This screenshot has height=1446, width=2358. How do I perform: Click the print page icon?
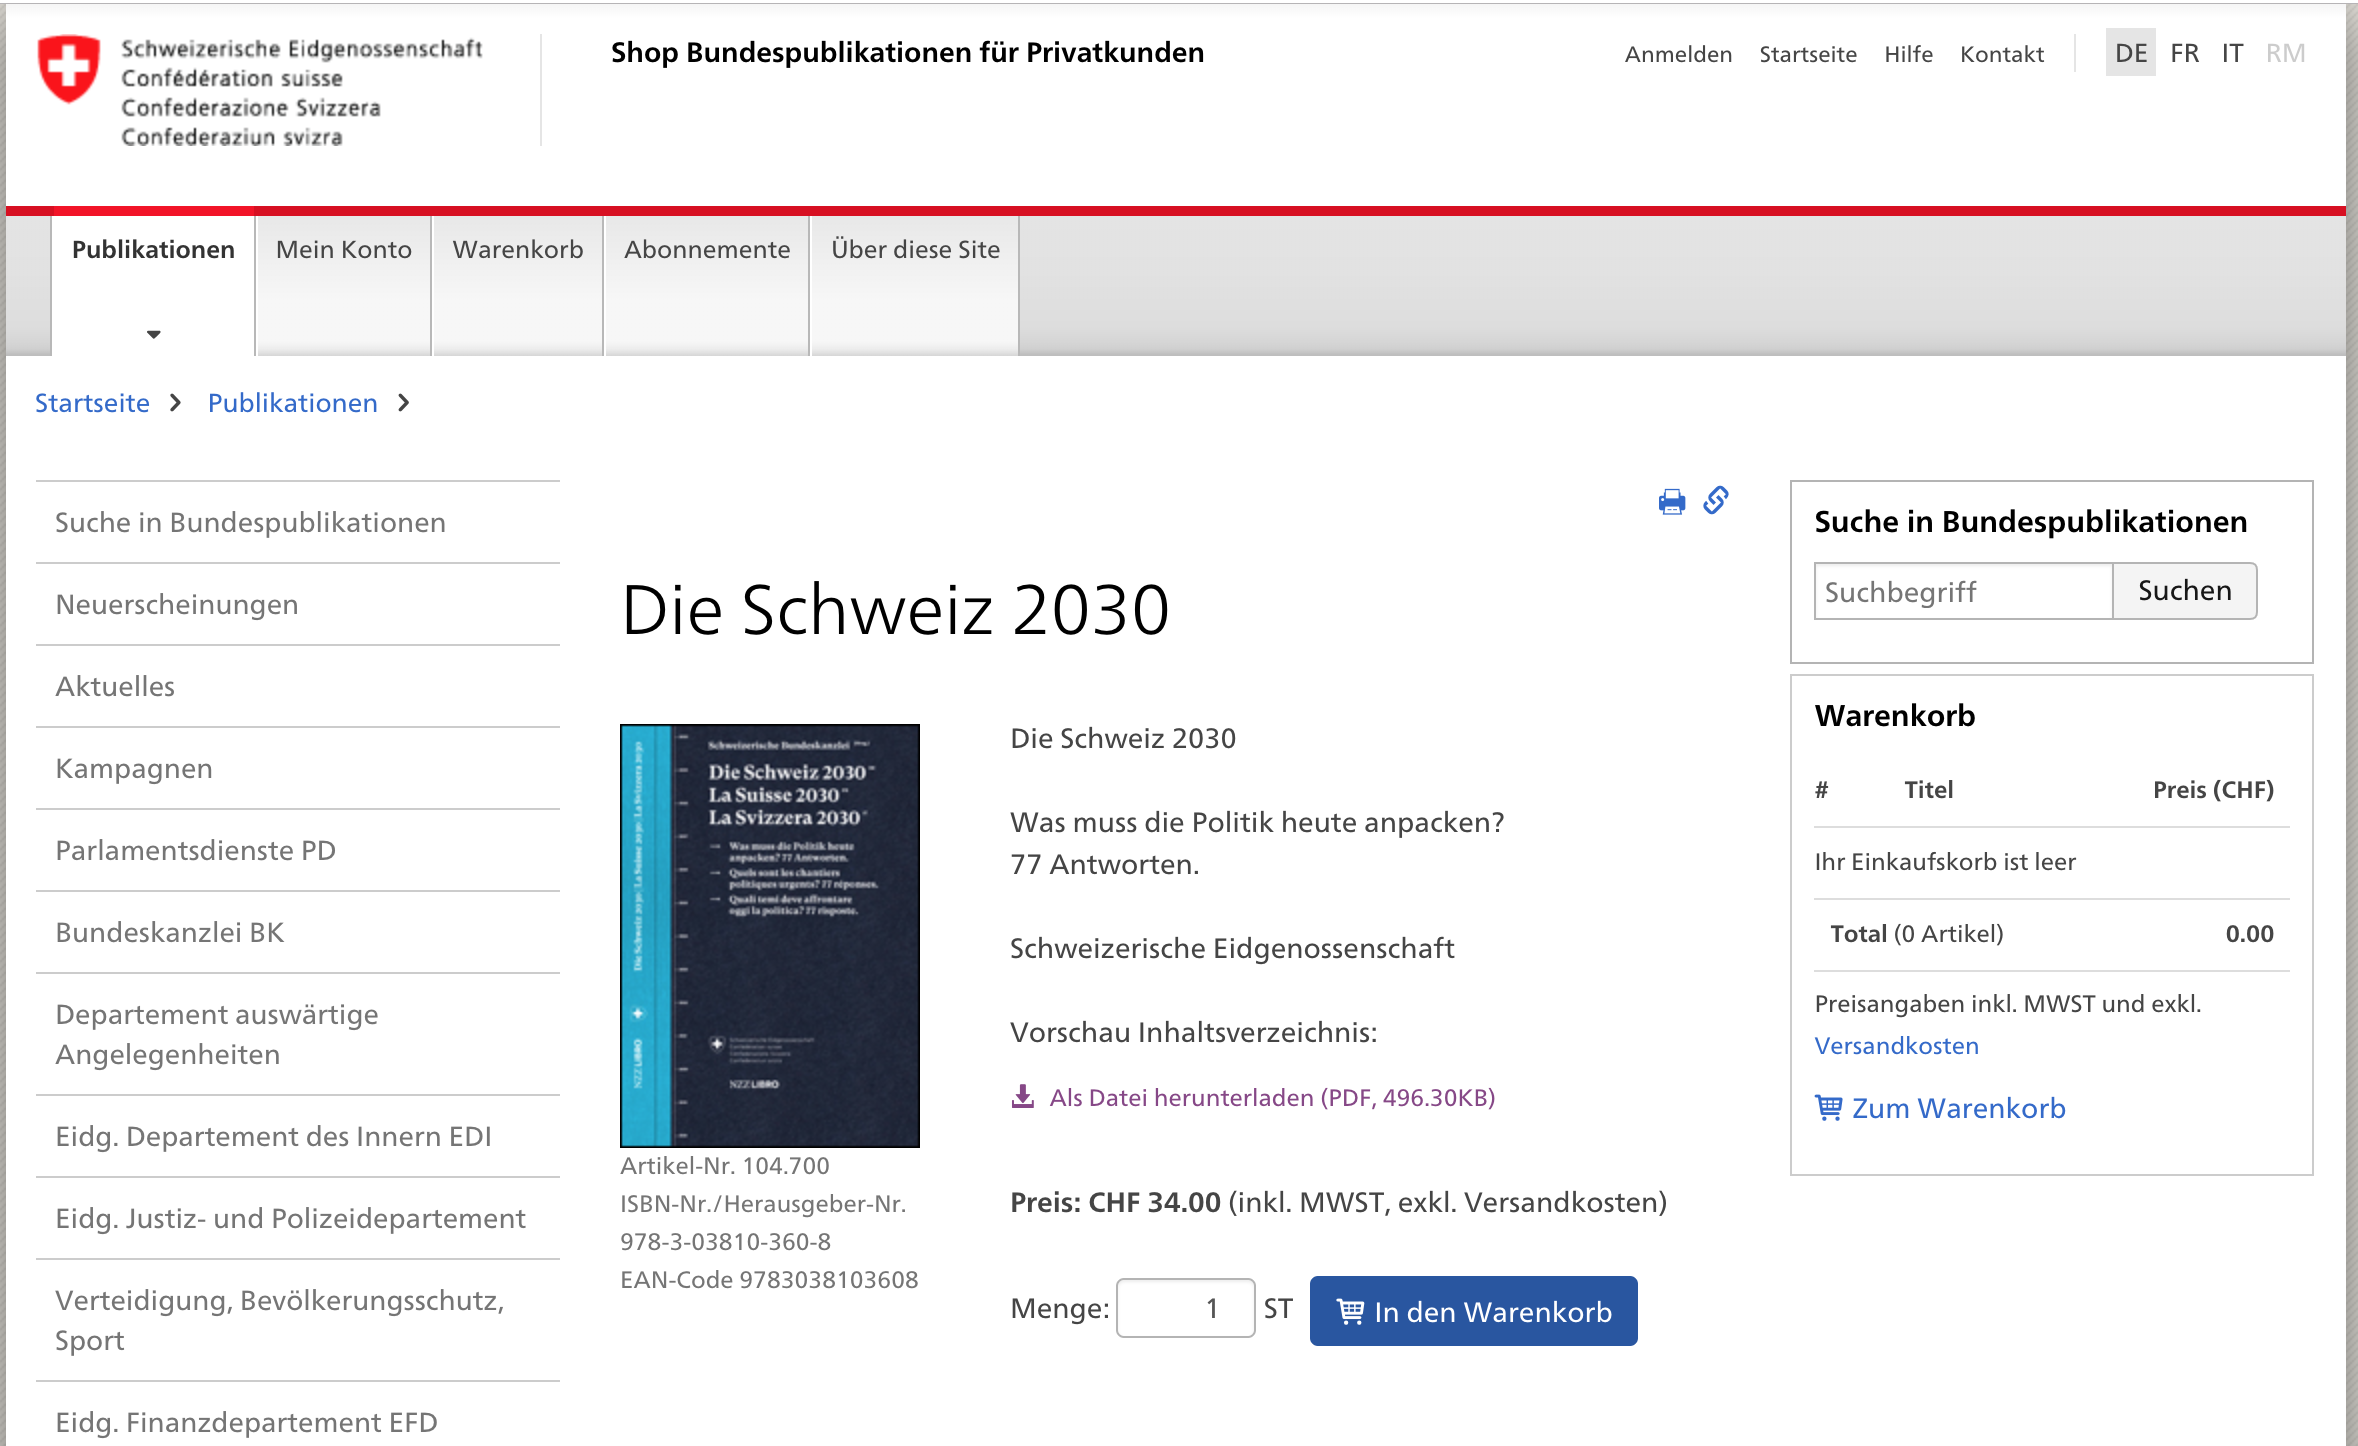pos(1671,502)
